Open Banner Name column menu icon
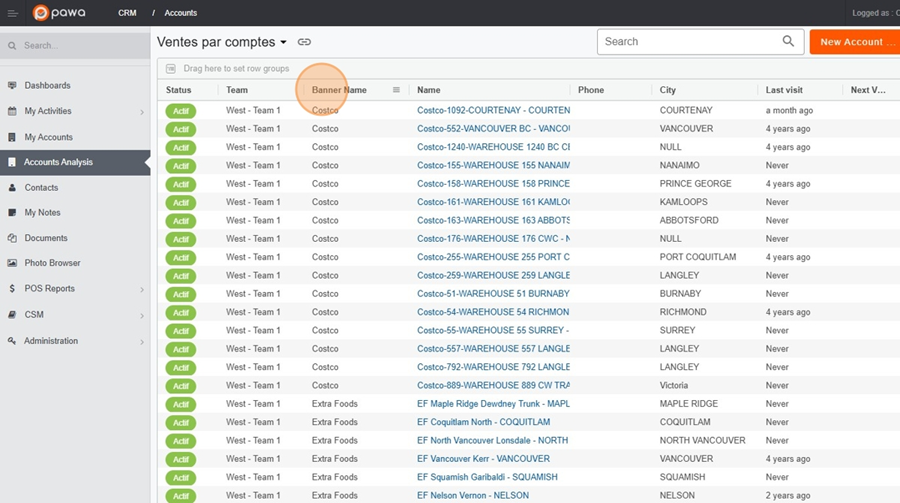900x503 pixels. pyautogui.click(x=396, y=90)
